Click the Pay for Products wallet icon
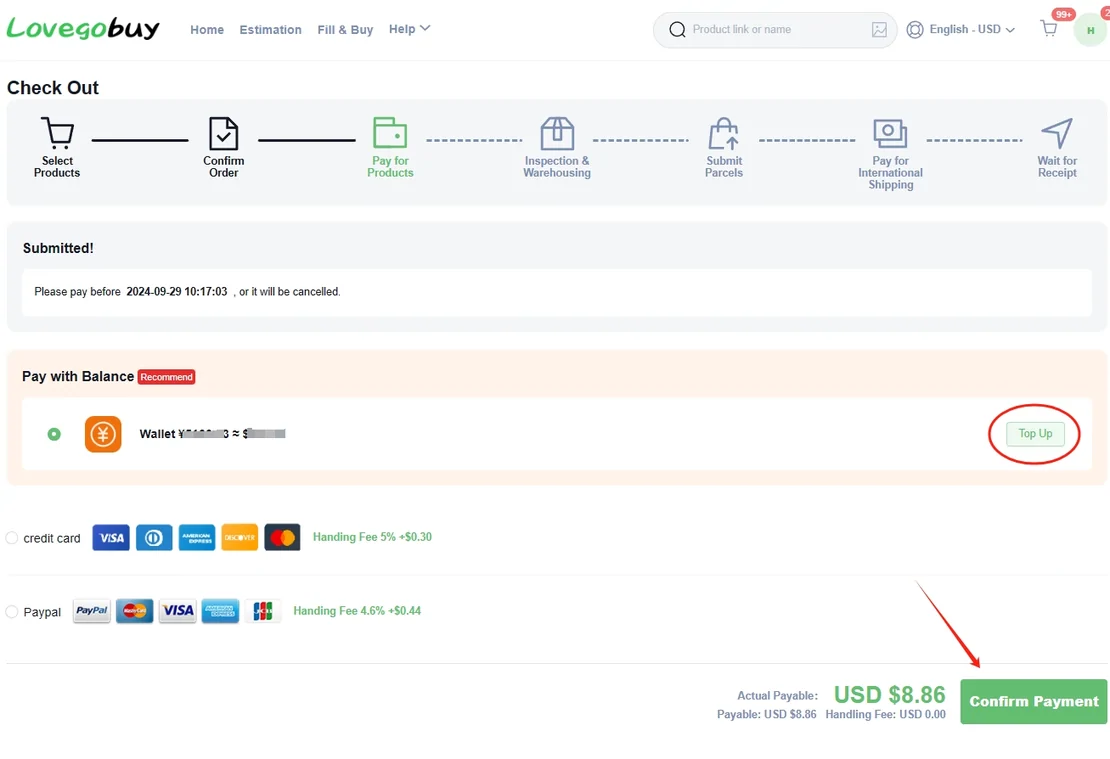Screen dimensions: 1110x759 pyautogui.click(x=390, y=133)
